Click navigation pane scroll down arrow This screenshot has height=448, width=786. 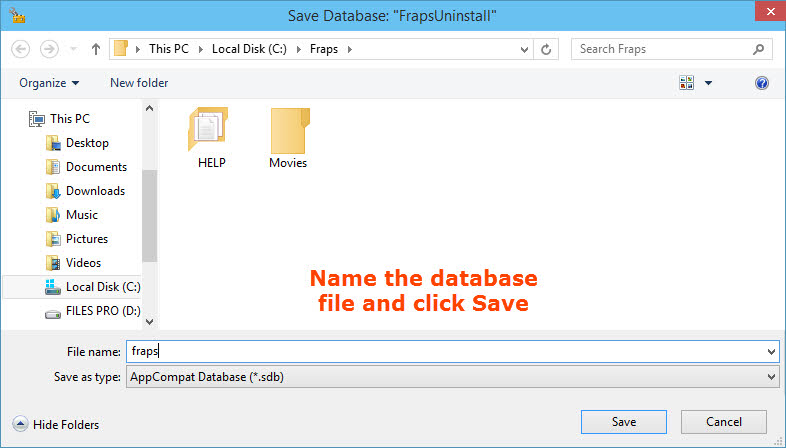click(x=149, y=322)
